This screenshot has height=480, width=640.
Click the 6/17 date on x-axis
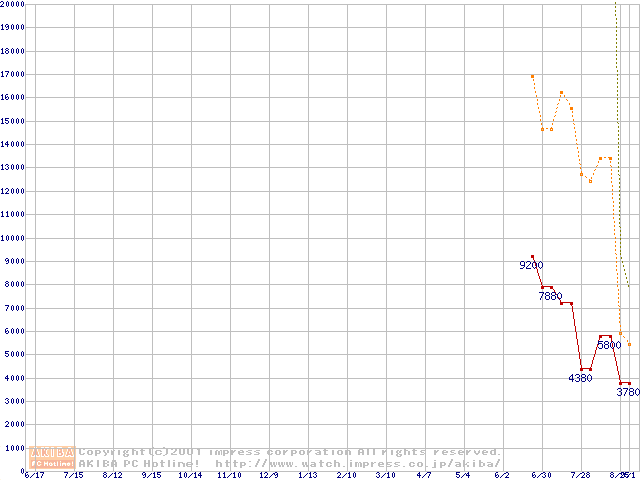point(34,476)
